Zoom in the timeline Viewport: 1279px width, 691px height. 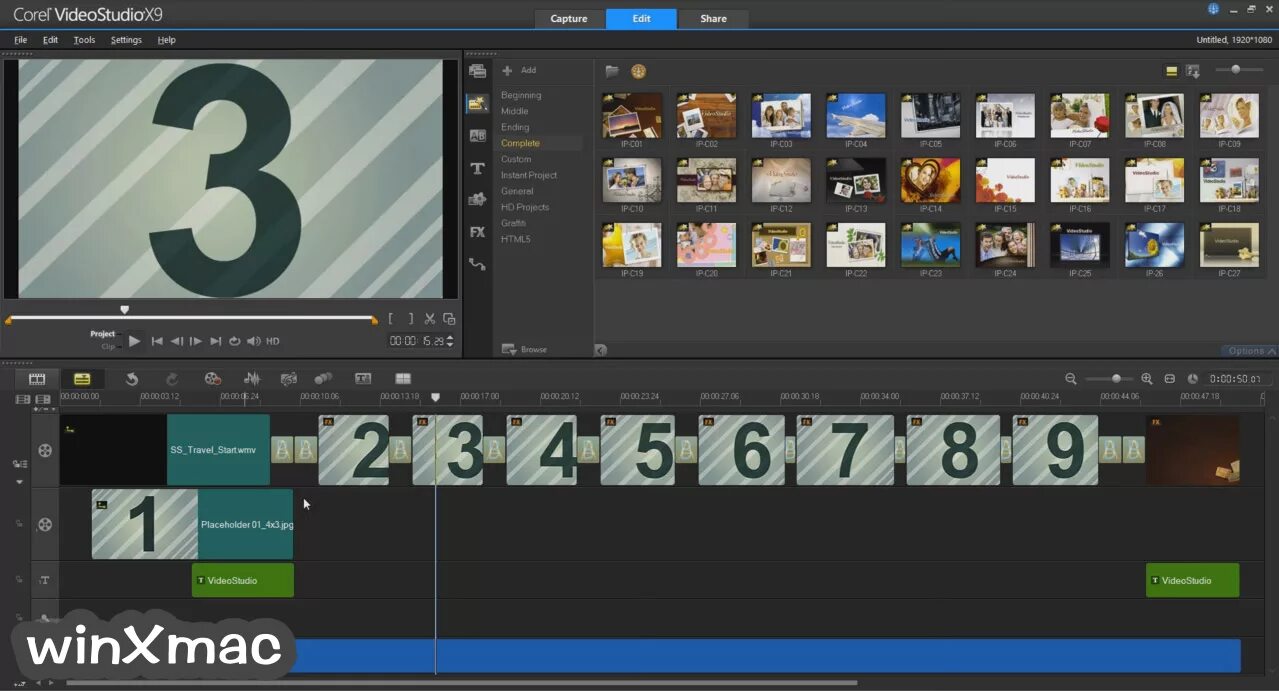1147,379
